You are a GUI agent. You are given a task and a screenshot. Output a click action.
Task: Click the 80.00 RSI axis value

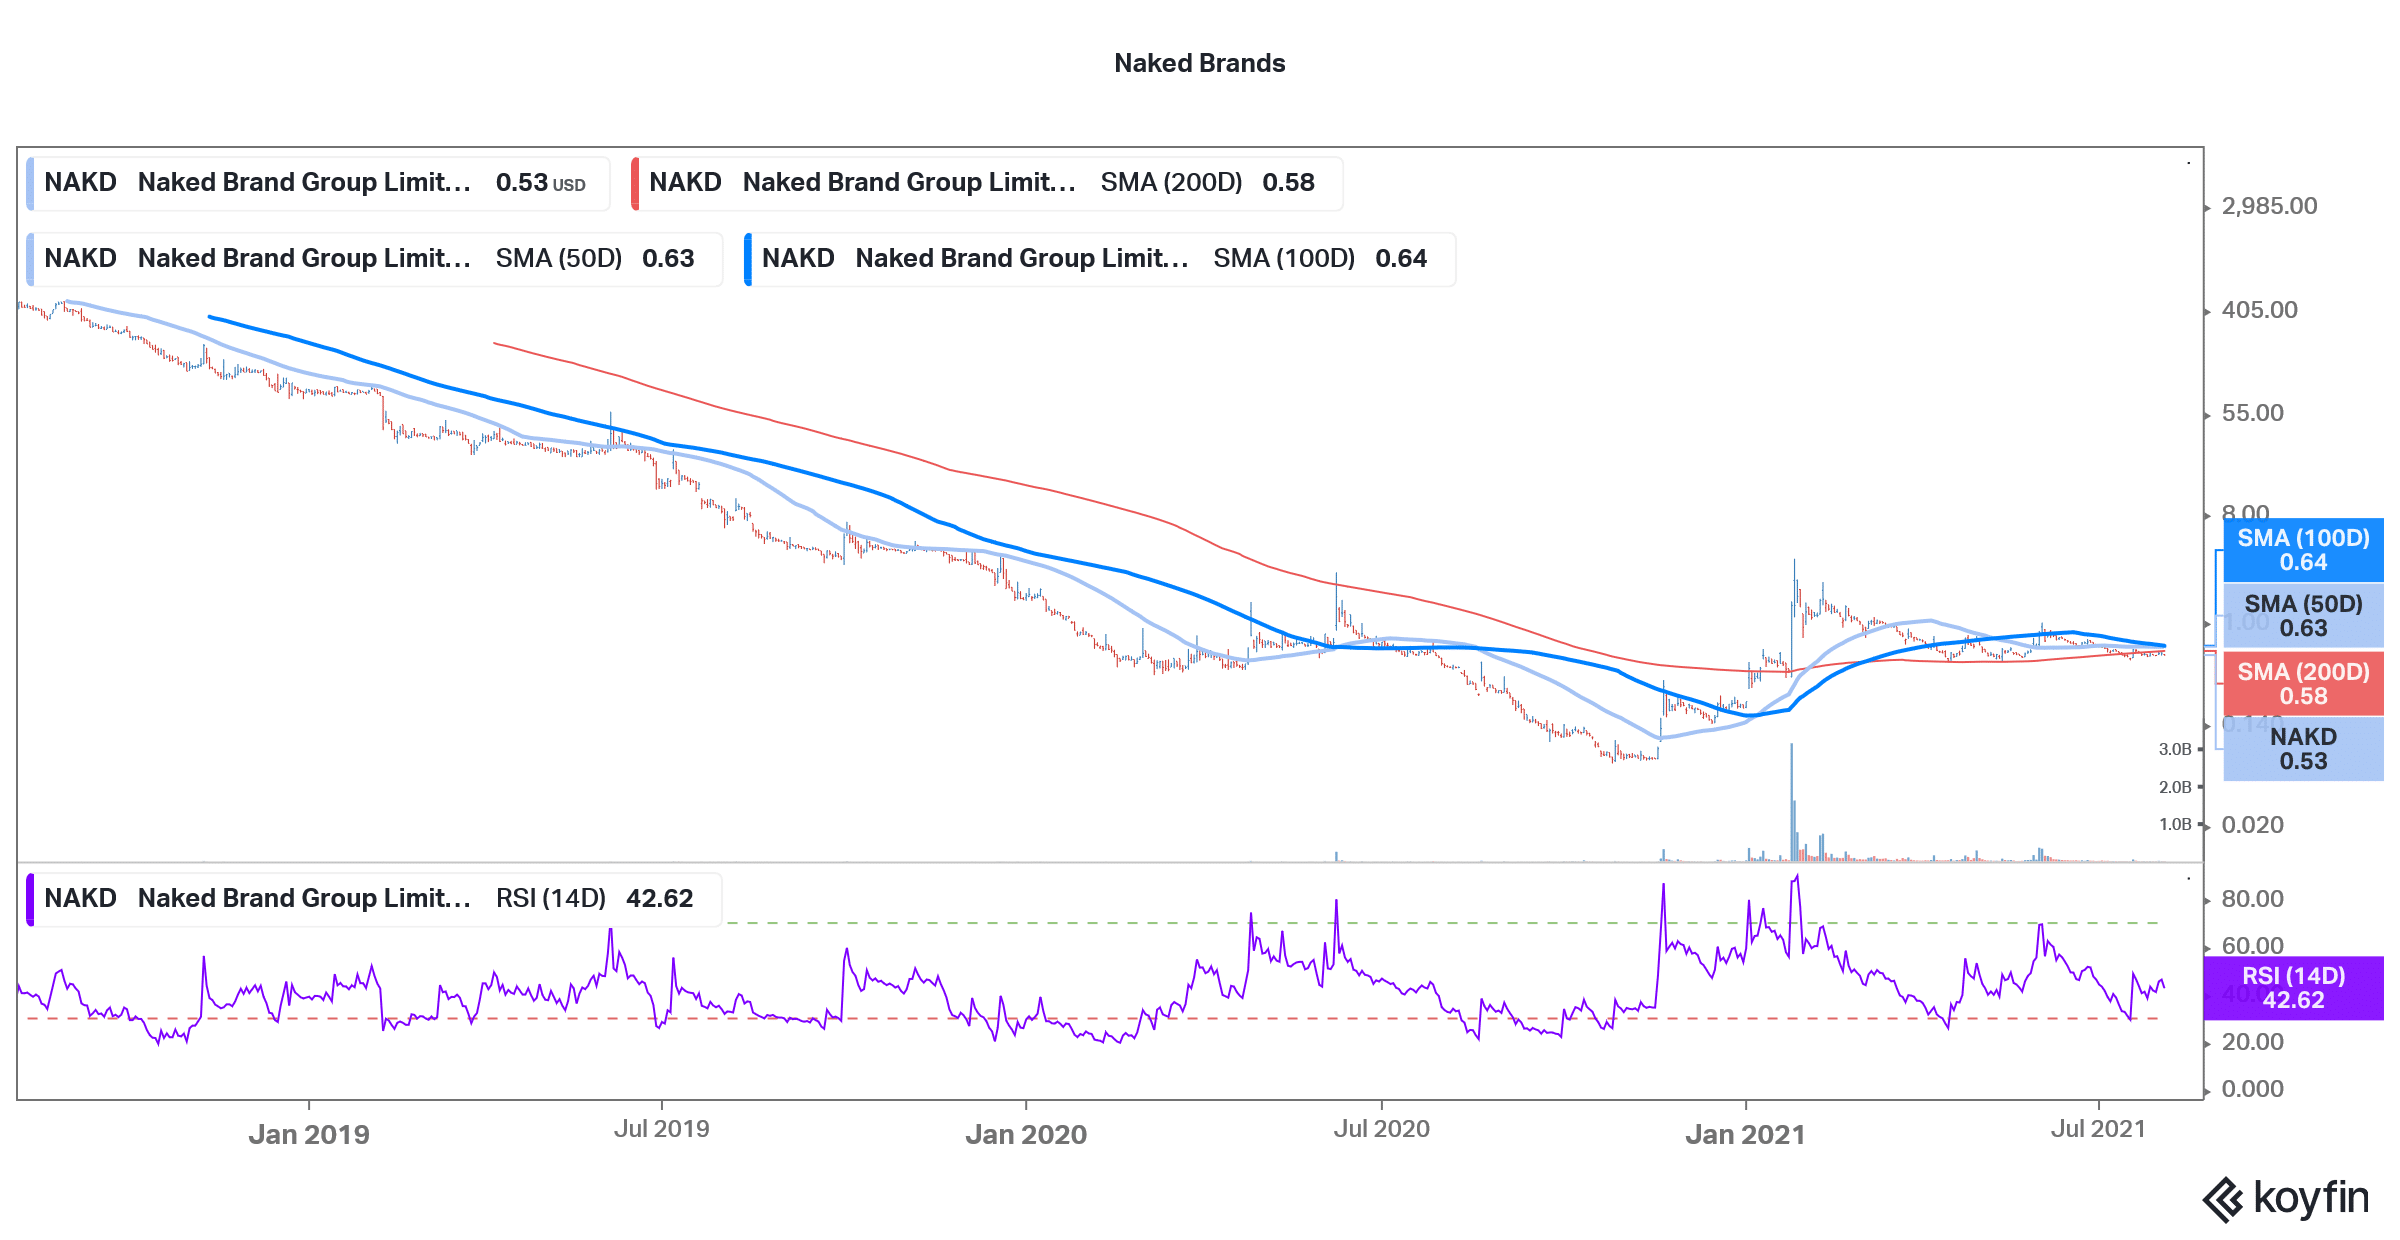2253,899
